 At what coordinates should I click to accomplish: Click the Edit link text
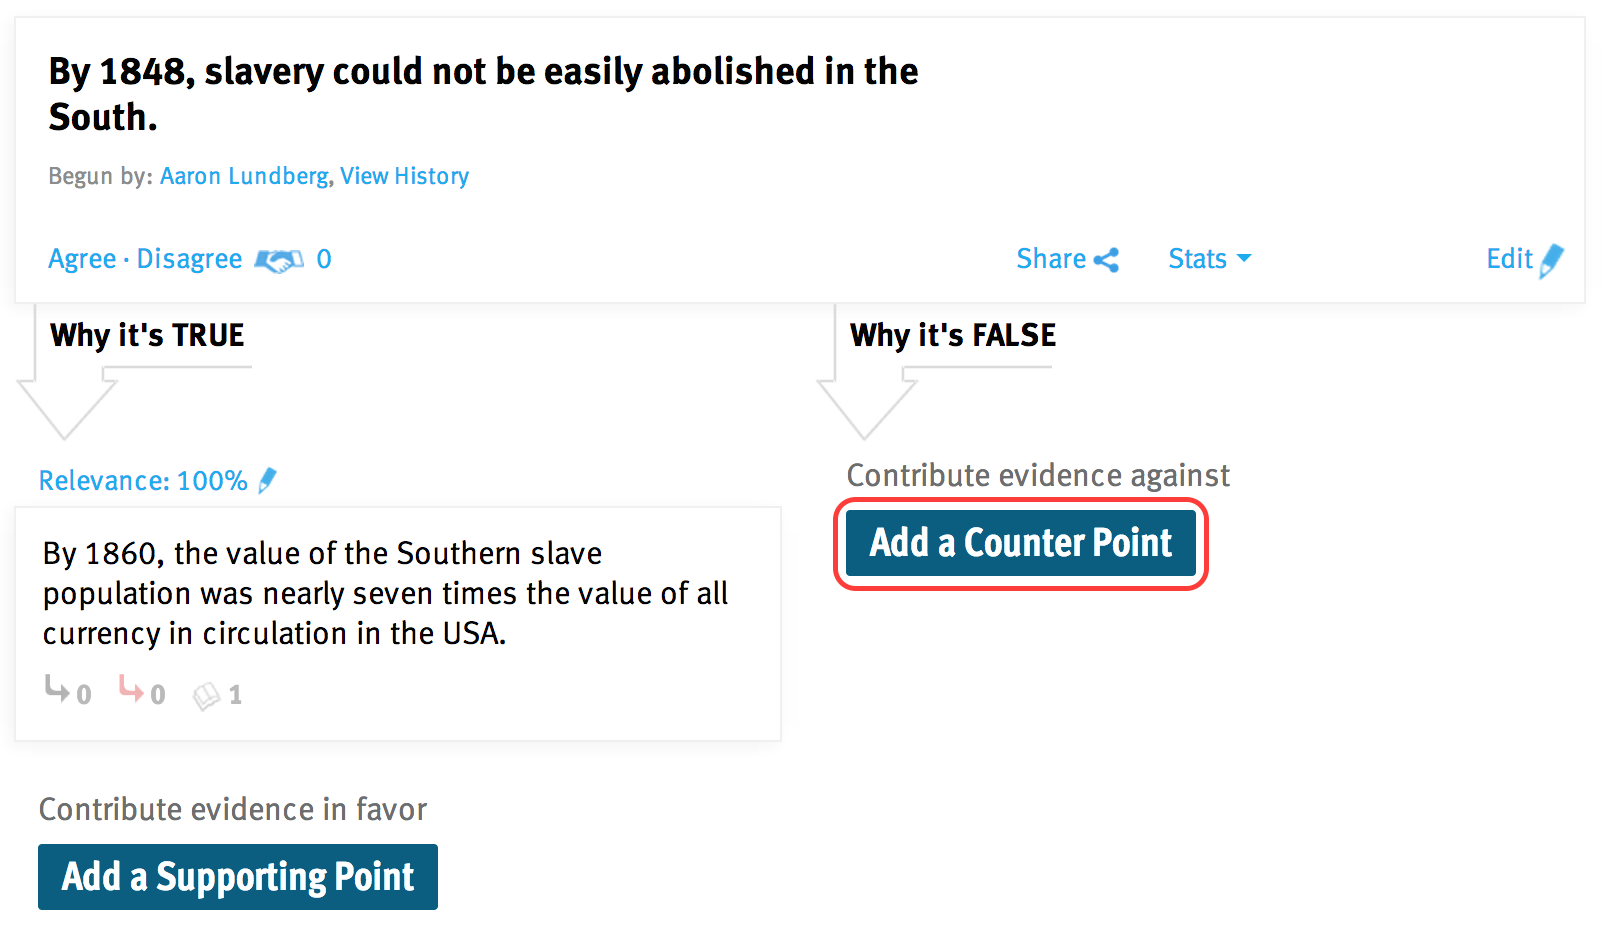coord(1509,259)
